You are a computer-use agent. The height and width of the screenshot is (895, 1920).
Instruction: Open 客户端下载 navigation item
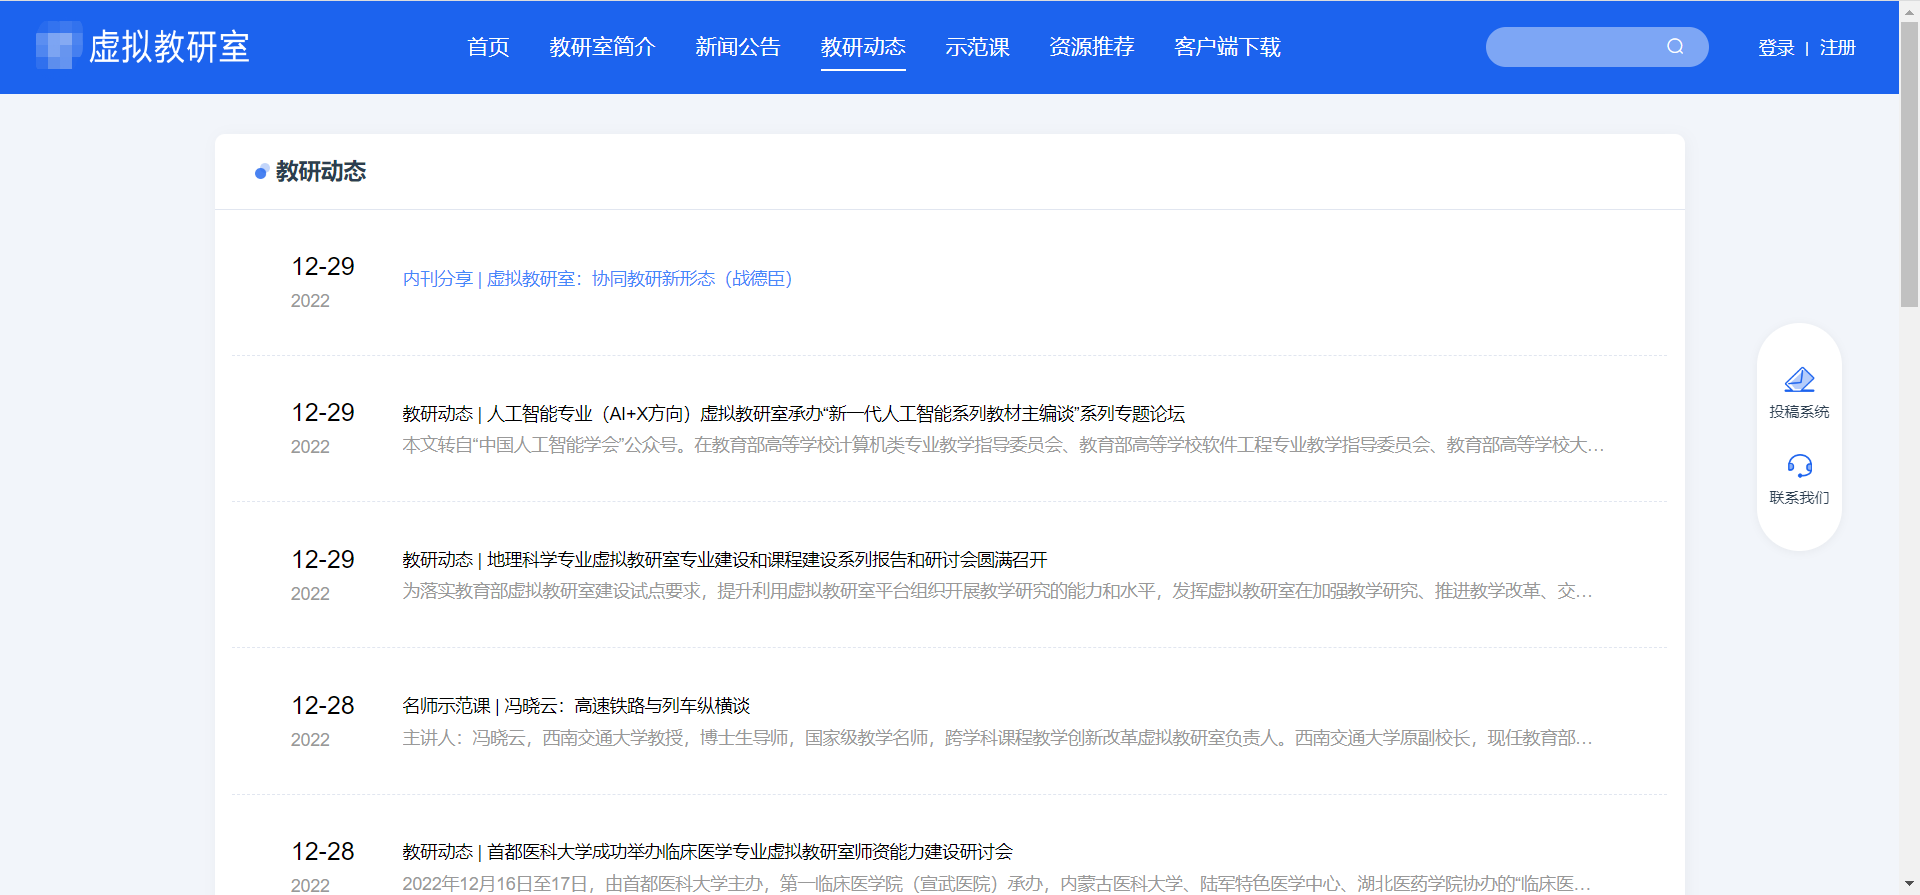click(1227, 47)
